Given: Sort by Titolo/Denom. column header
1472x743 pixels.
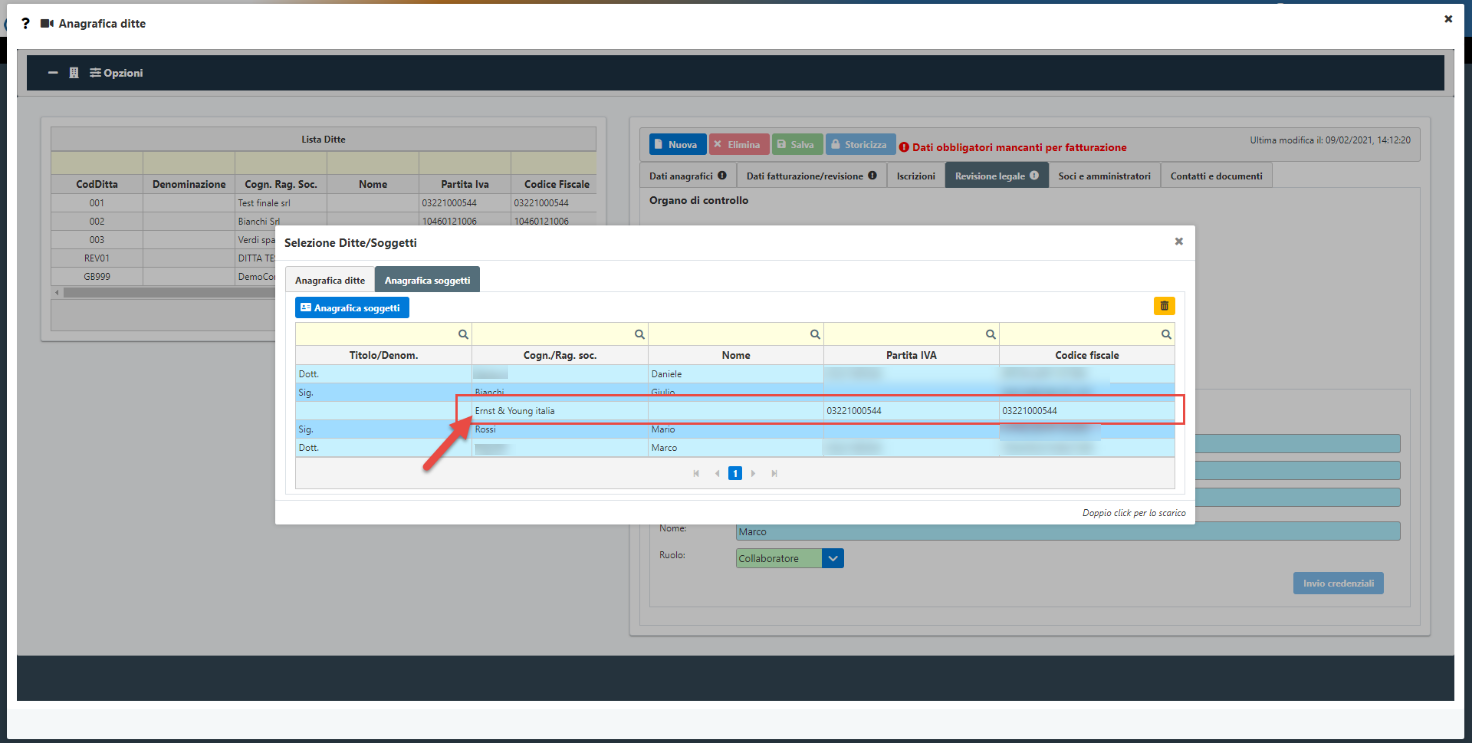Looking at the screenshot, I should 383,355.
